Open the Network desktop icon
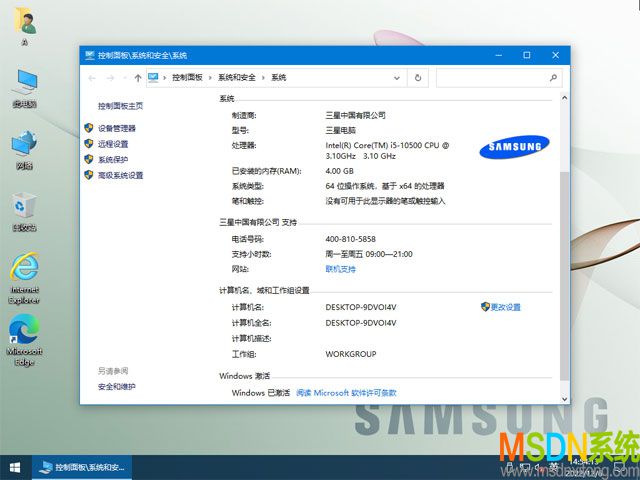This screenshot has height=480, width=640. click(24, 149)
